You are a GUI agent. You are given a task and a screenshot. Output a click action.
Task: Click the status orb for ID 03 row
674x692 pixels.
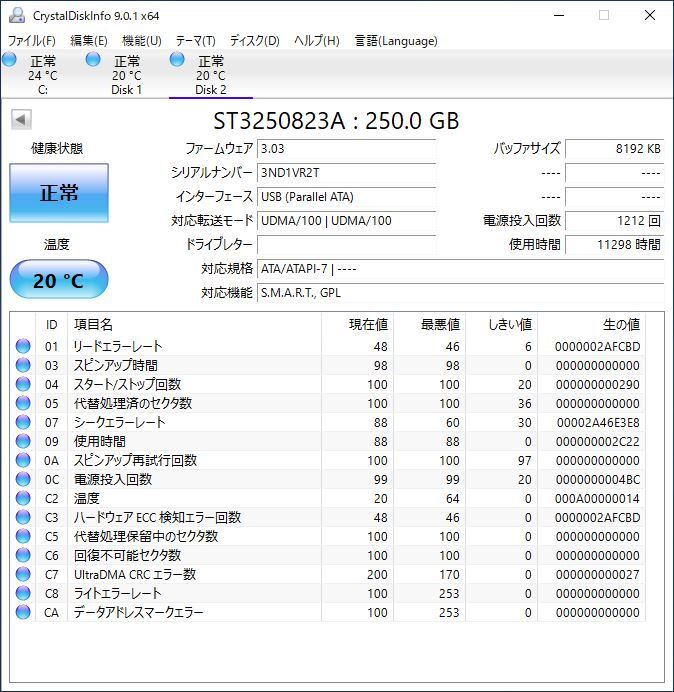tap(23, 365)
